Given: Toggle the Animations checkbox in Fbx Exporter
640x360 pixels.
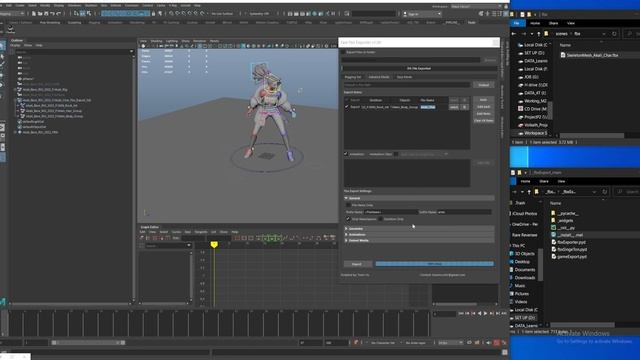Looking at the screenshot, I should point(346,154).
